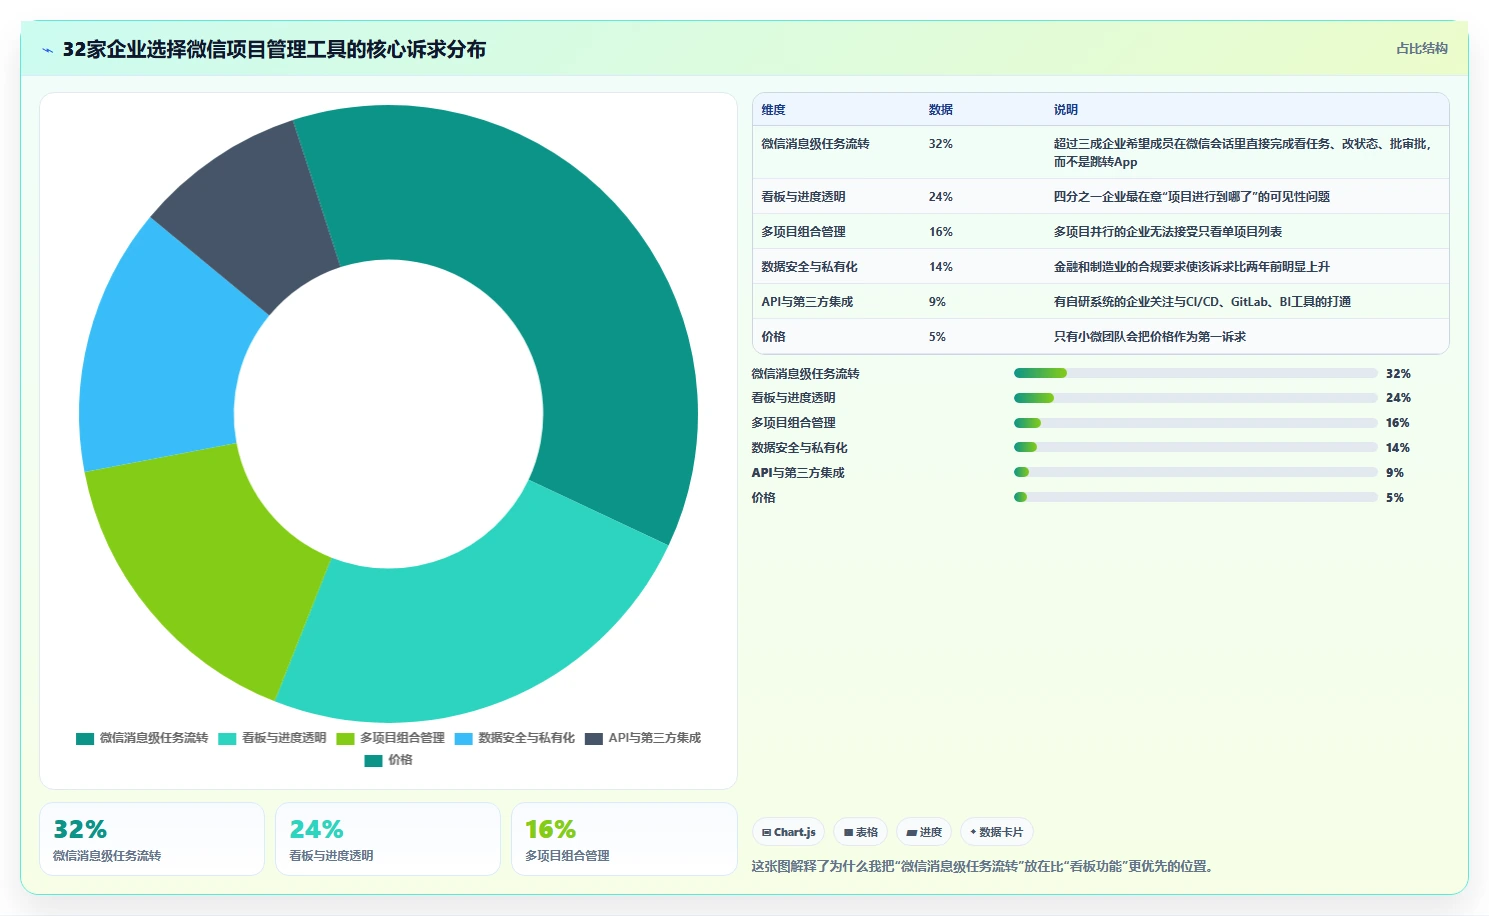Select the 9% cell in the table
Screen dimensions: 1489x916
pos(937,302)
